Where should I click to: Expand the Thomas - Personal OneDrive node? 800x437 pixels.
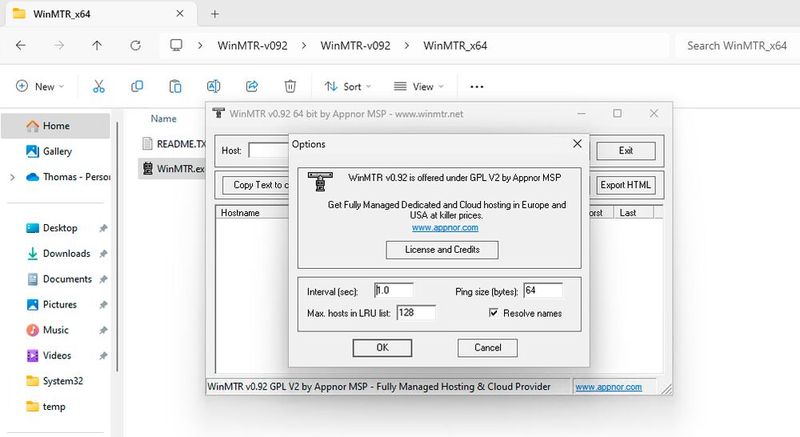[x=13, y=177]
